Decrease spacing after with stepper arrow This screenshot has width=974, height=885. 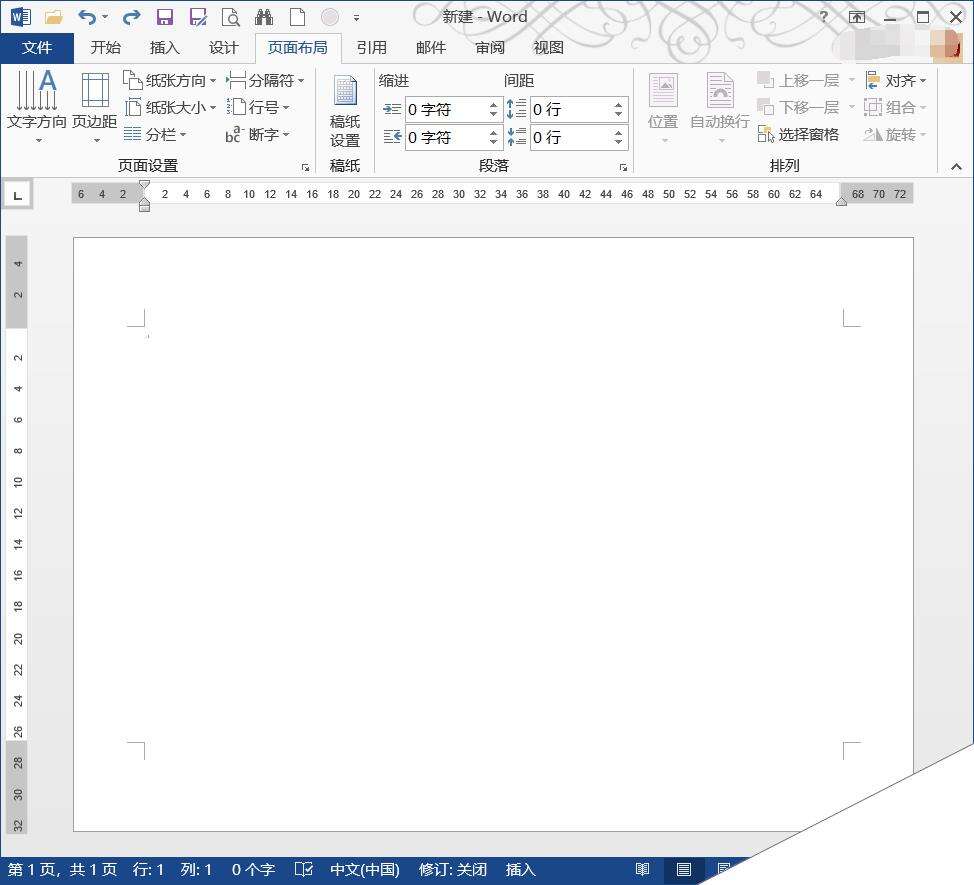[x=618, y=142]
